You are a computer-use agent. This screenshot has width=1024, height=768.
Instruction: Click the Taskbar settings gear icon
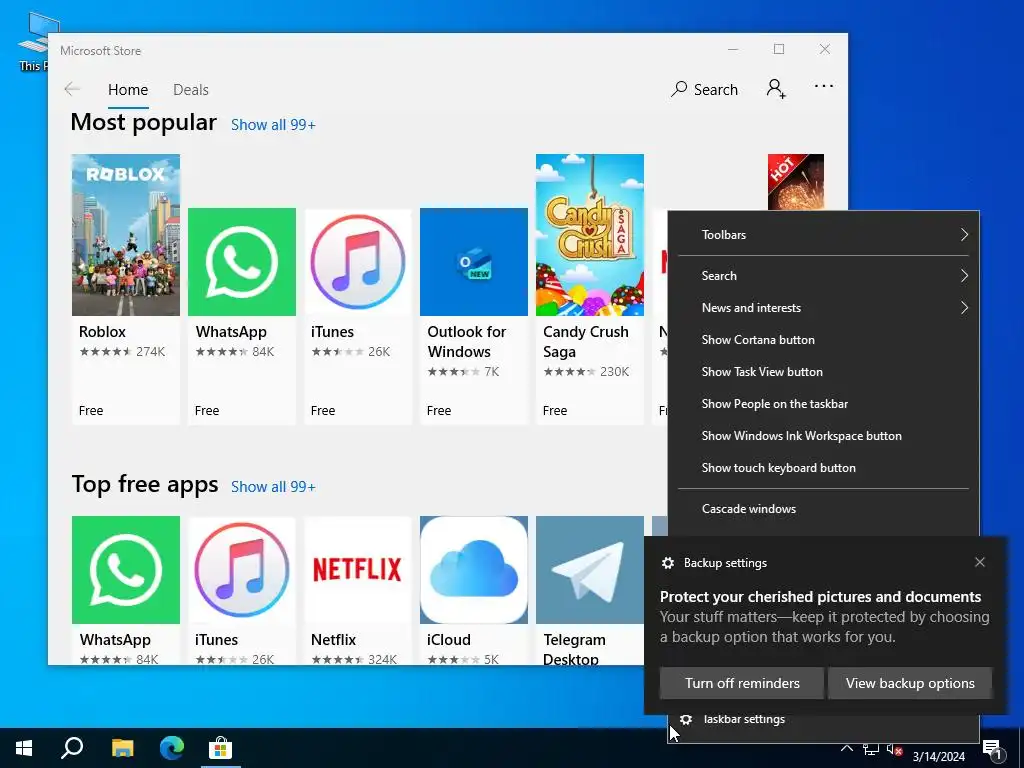(x=686, y=719)
